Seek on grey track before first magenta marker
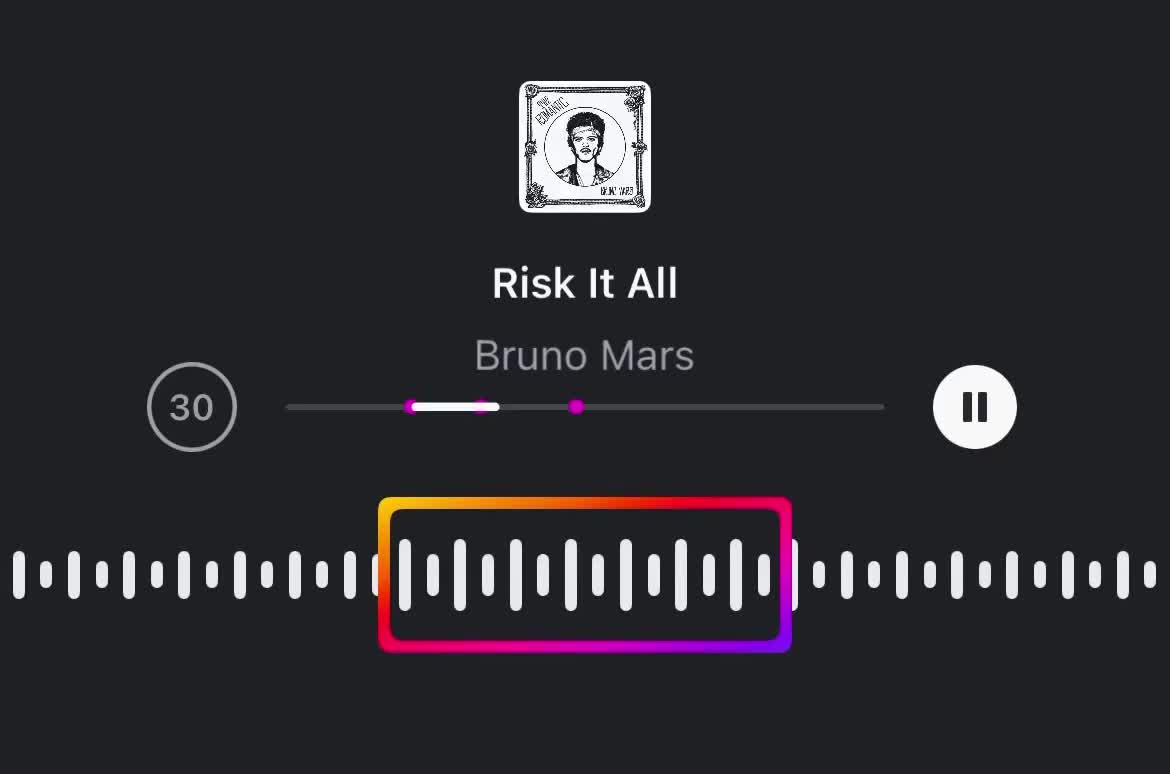This screenshot has width=1170, height=774. pos(345,407)
